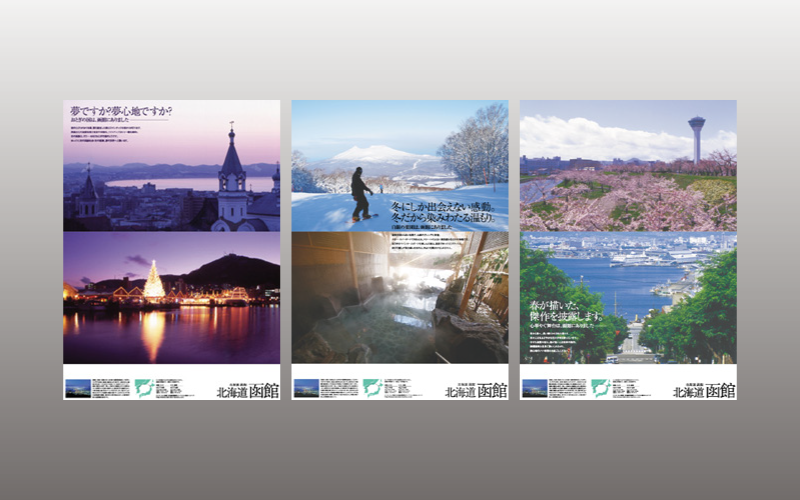Click the 北海道 函館 logo on middle poster

click(x=477, y=390)
